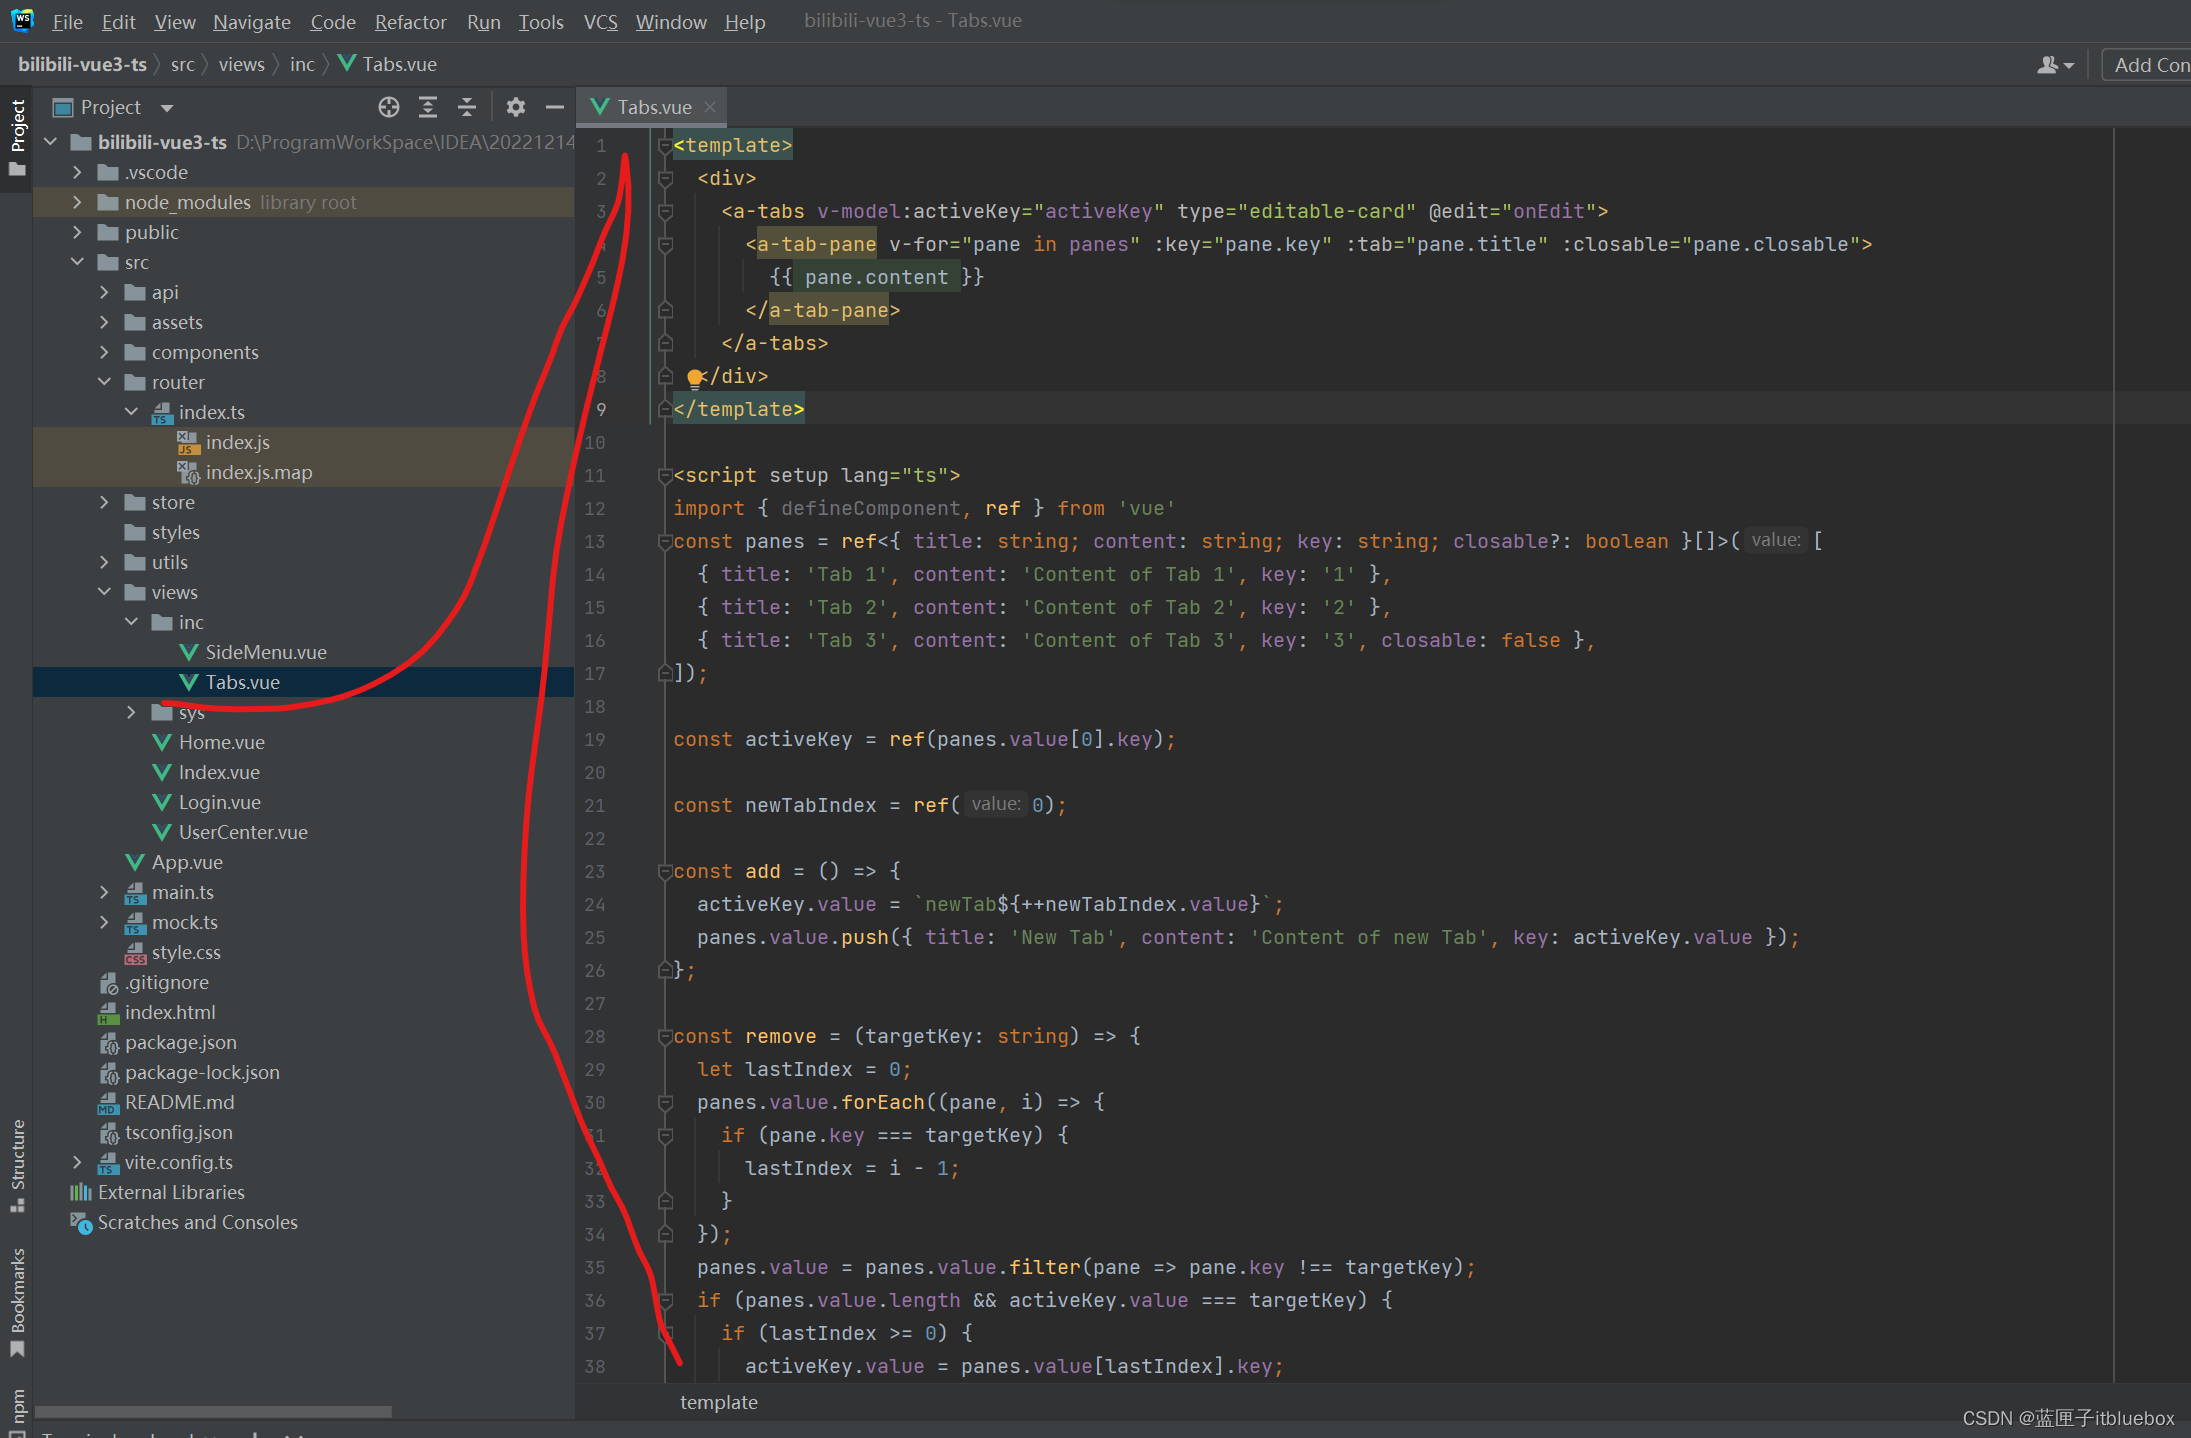Screen dimensions: 2191x1438
Task: Open the Project panel settings gear
Action: pyautogui.click(x=515, y=107)
